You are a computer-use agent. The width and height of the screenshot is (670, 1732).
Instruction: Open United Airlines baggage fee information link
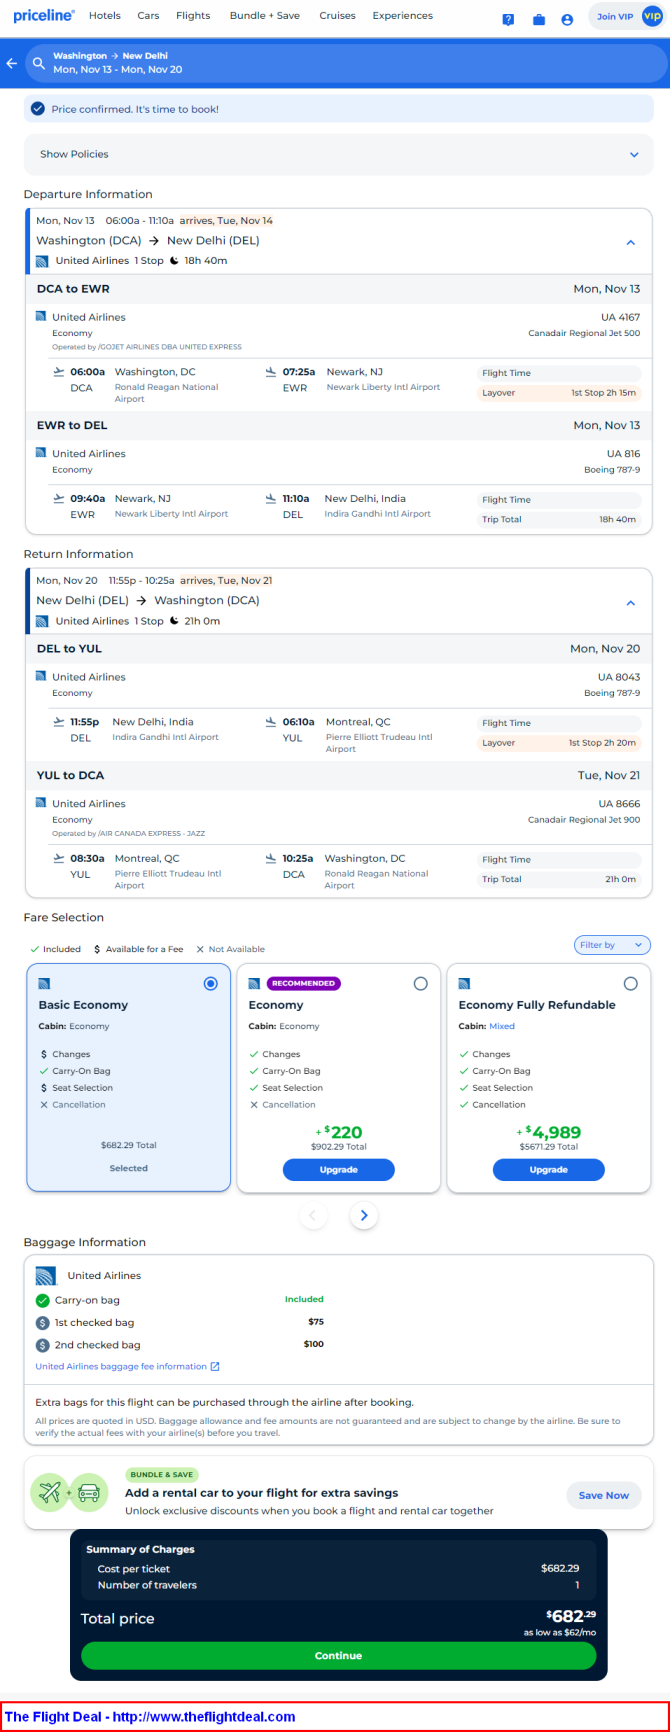tap(121, 1366)
